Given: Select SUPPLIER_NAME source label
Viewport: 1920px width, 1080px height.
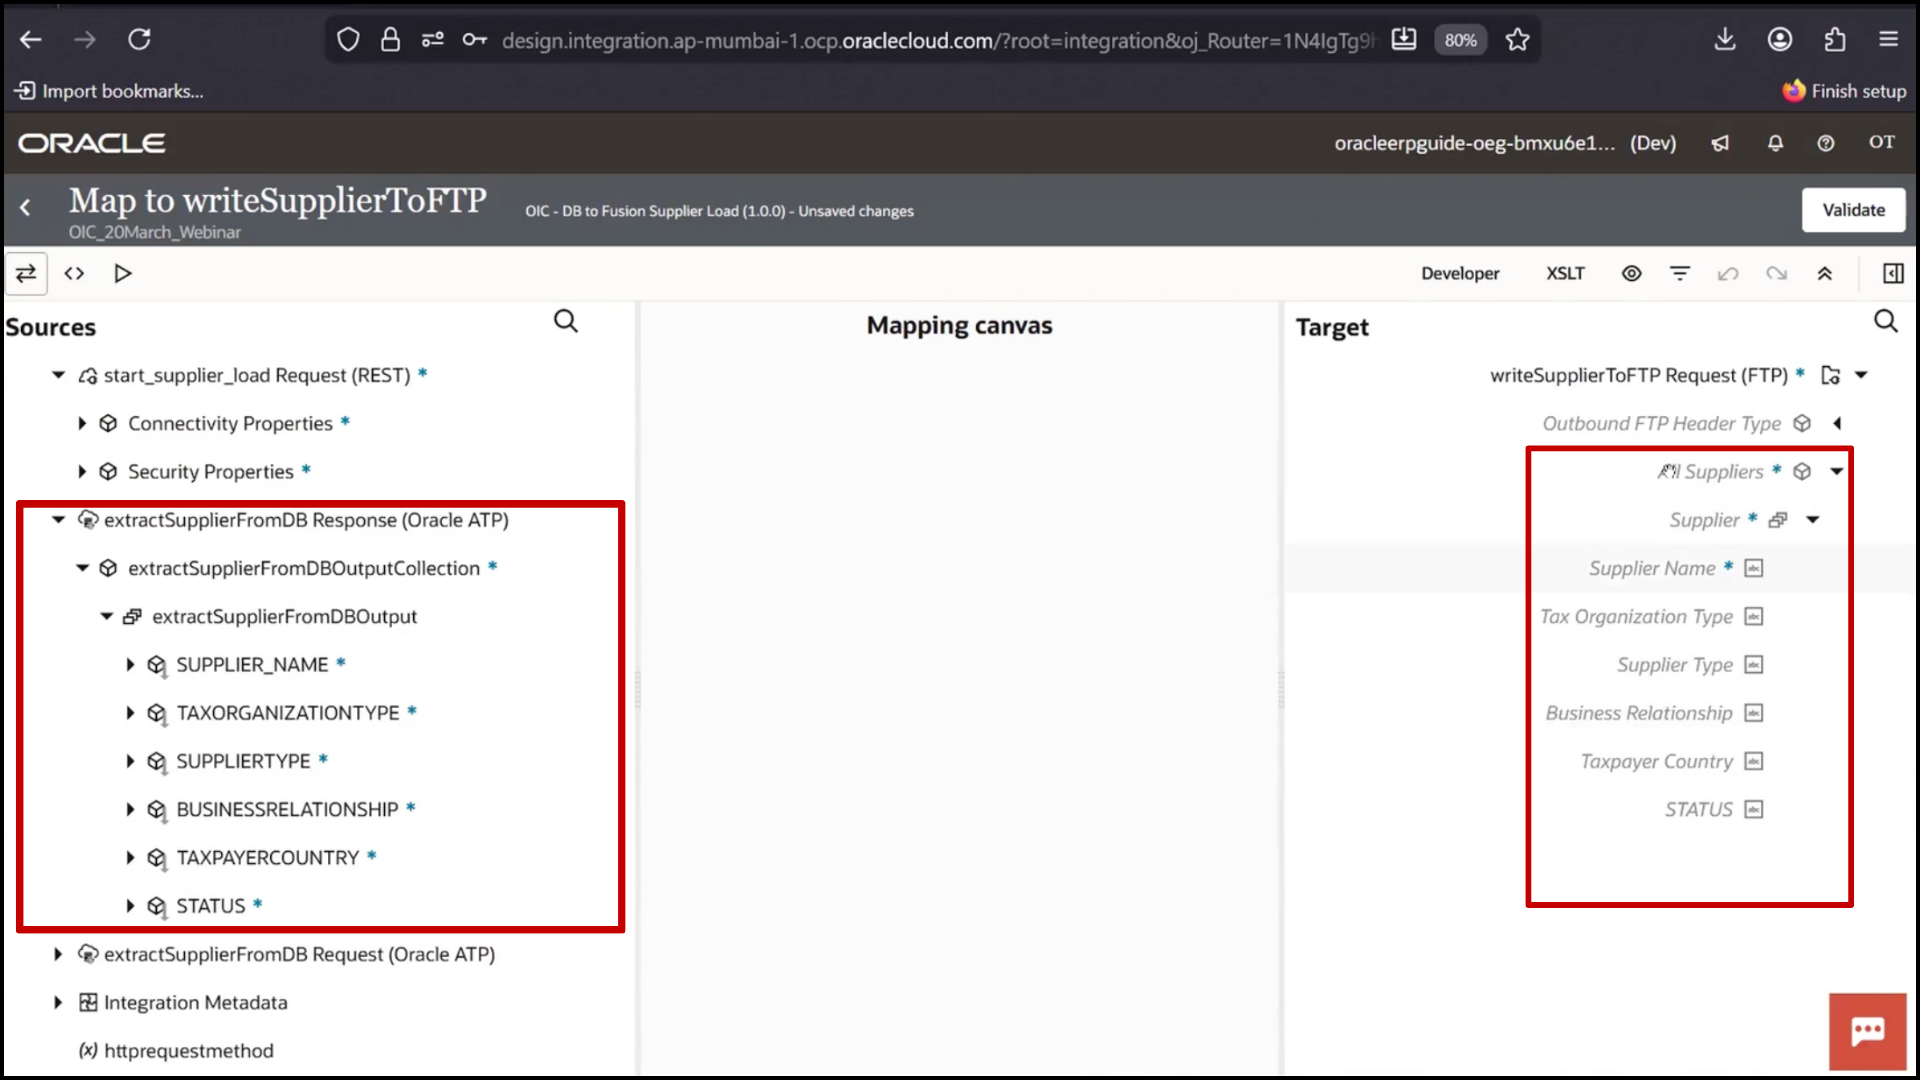Looking at the screenshot, I should click(x=252, y=665).
